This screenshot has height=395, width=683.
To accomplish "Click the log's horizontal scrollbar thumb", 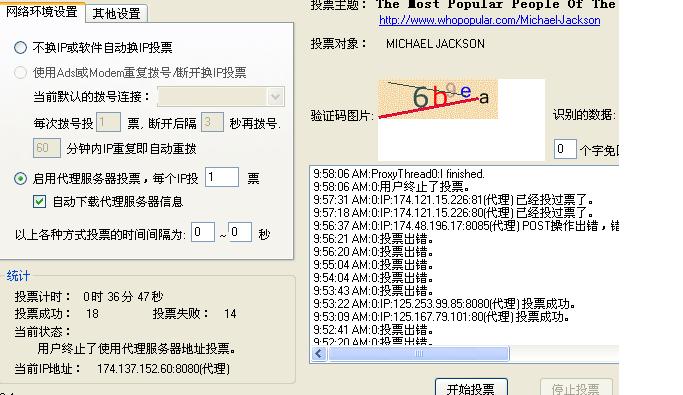I will 419,354.
